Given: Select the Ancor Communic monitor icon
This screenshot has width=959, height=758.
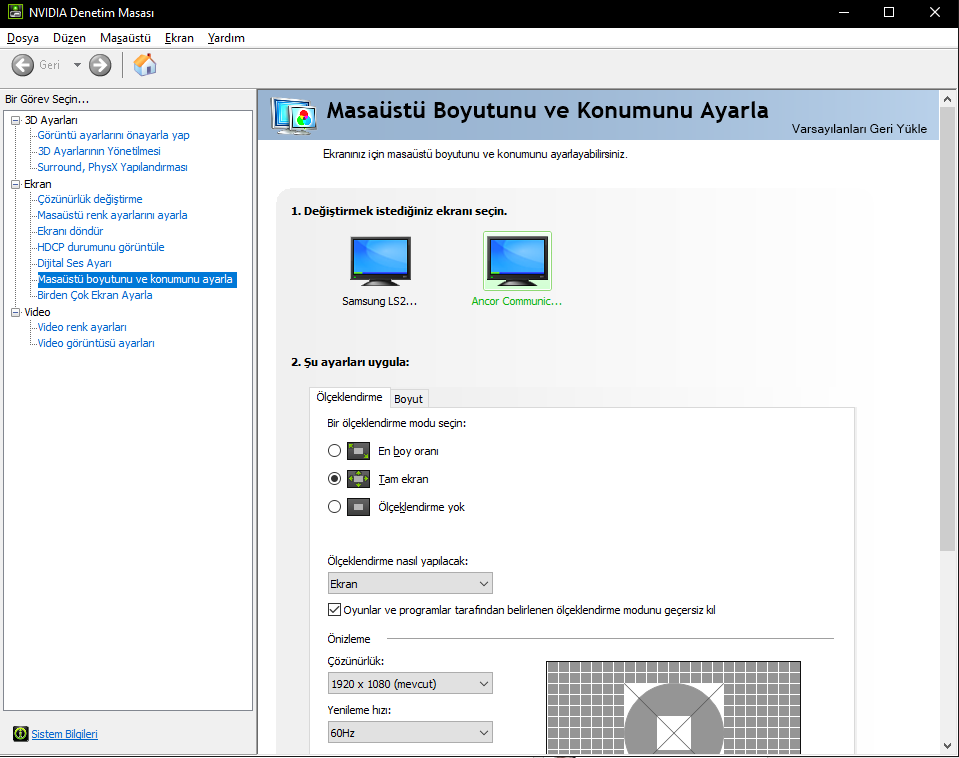Looking at the screenshot, I should [517, 260].
